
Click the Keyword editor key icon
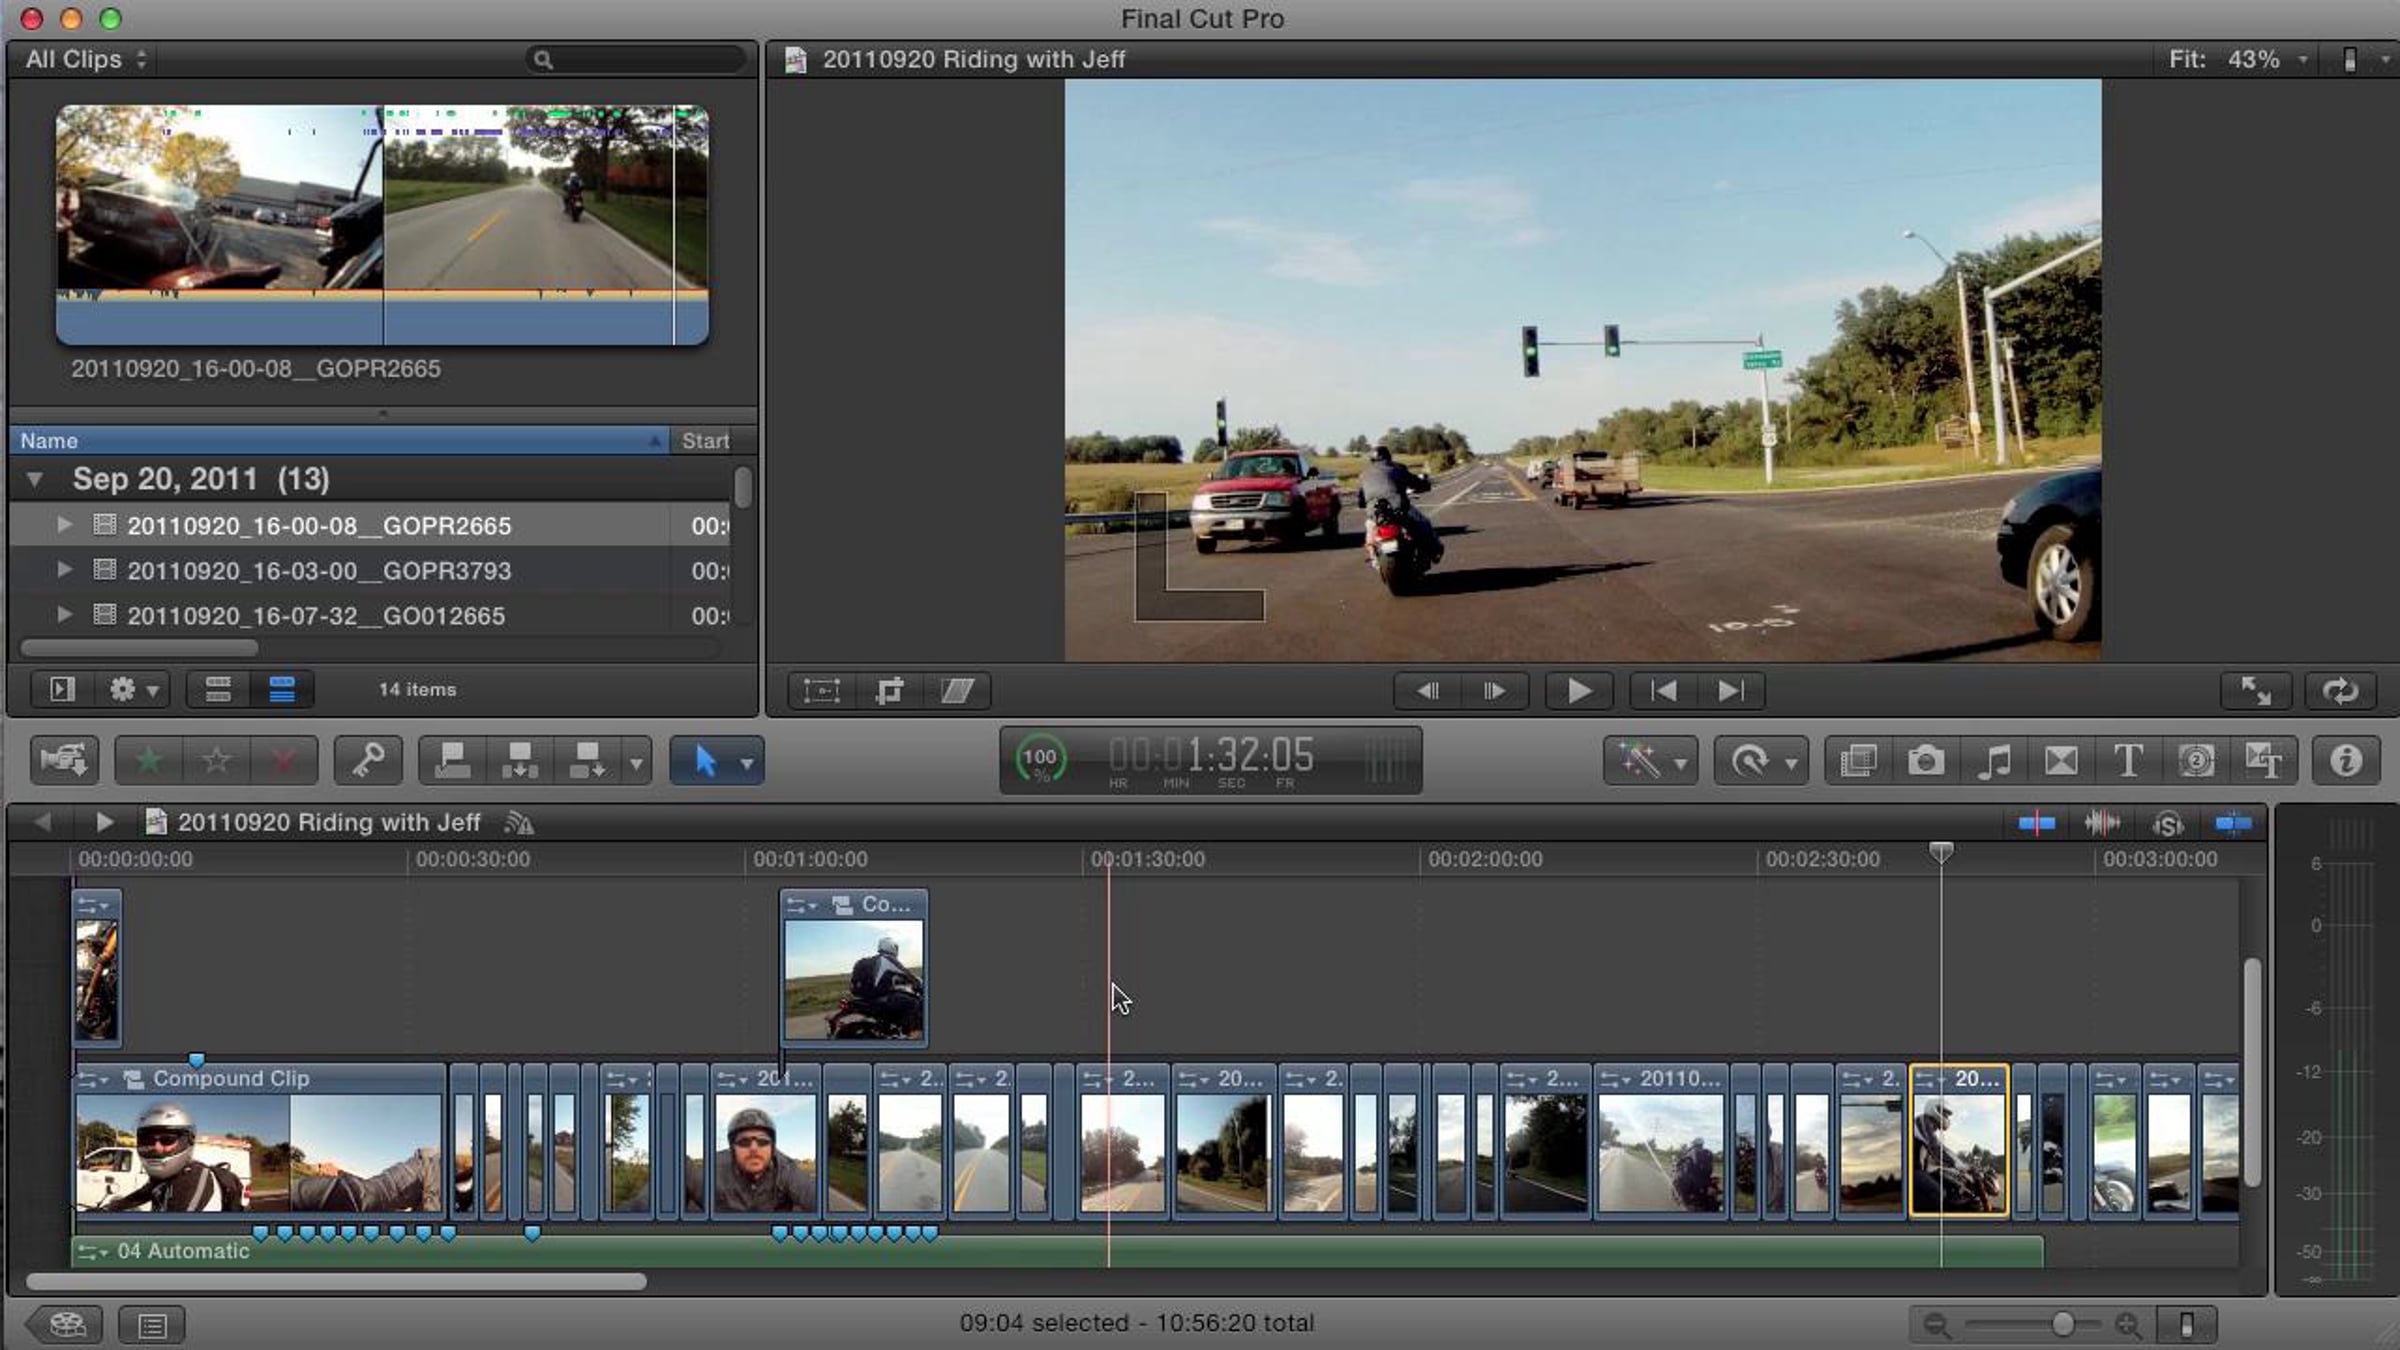368,761
